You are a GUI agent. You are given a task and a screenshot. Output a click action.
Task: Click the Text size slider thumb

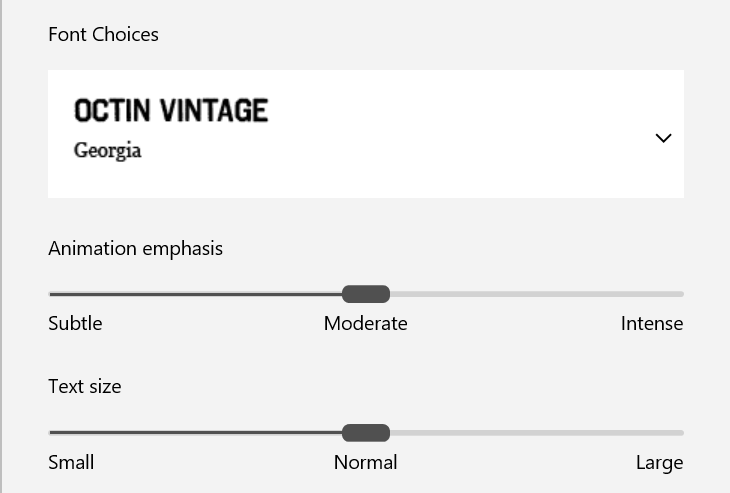pos(366,433)
